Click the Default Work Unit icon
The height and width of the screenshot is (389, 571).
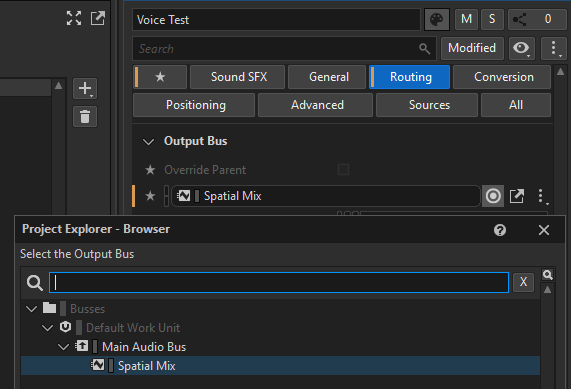coord(65,327)
